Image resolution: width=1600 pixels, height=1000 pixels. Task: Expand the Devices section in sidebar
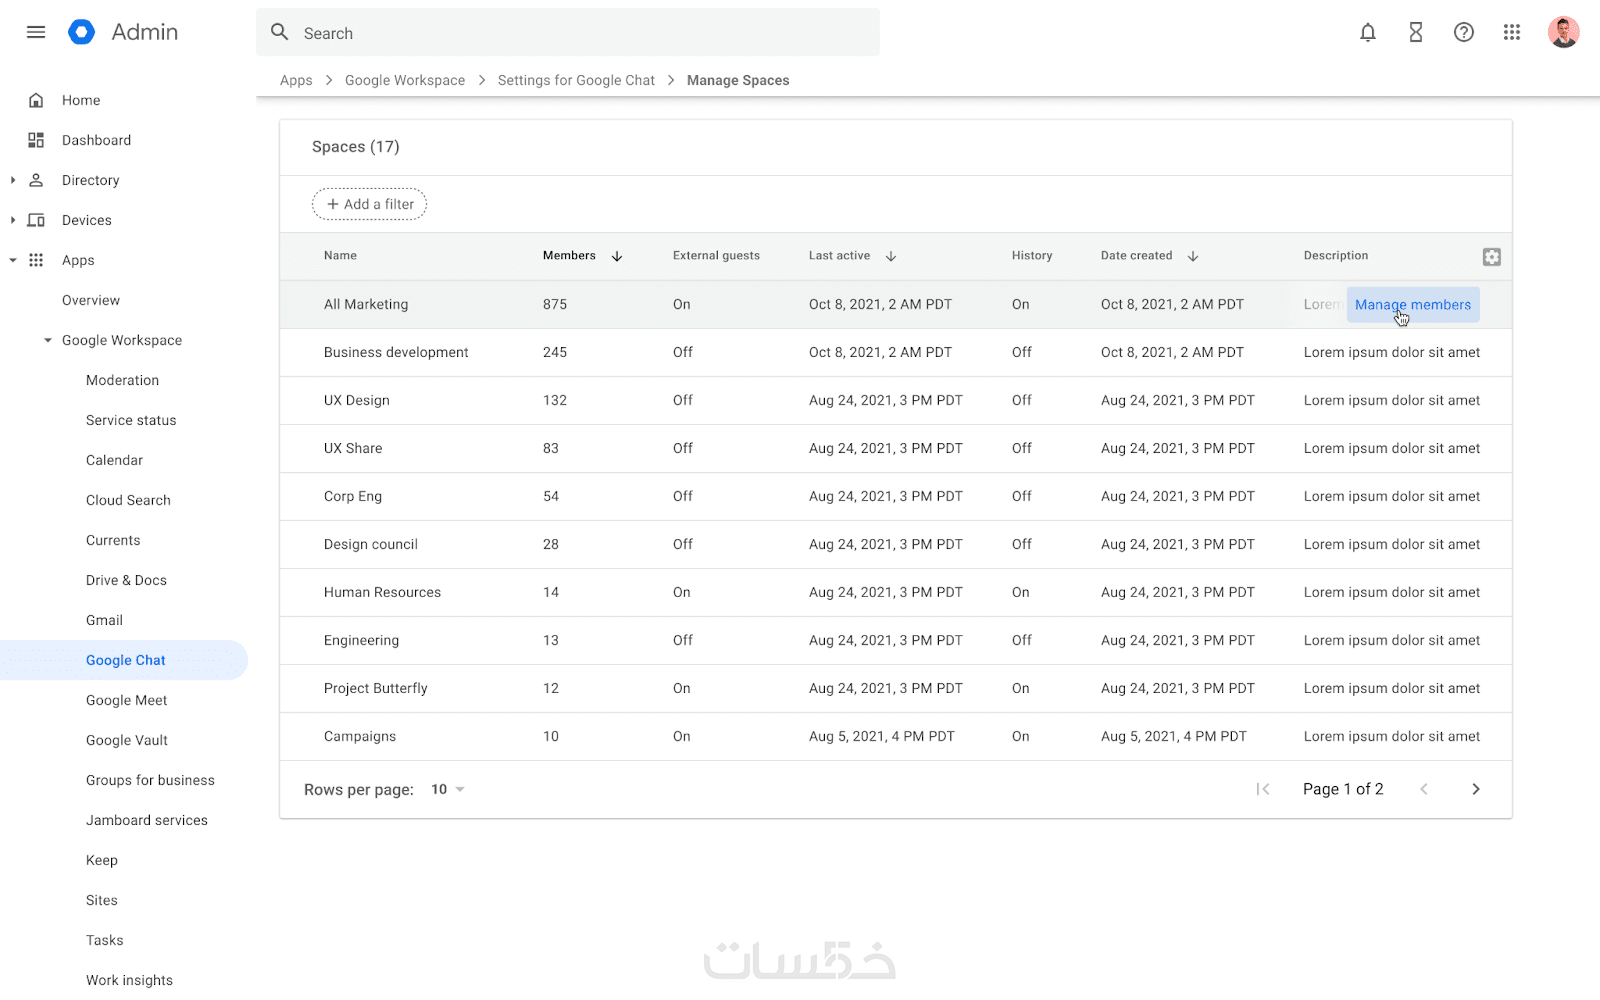(13, 220)
